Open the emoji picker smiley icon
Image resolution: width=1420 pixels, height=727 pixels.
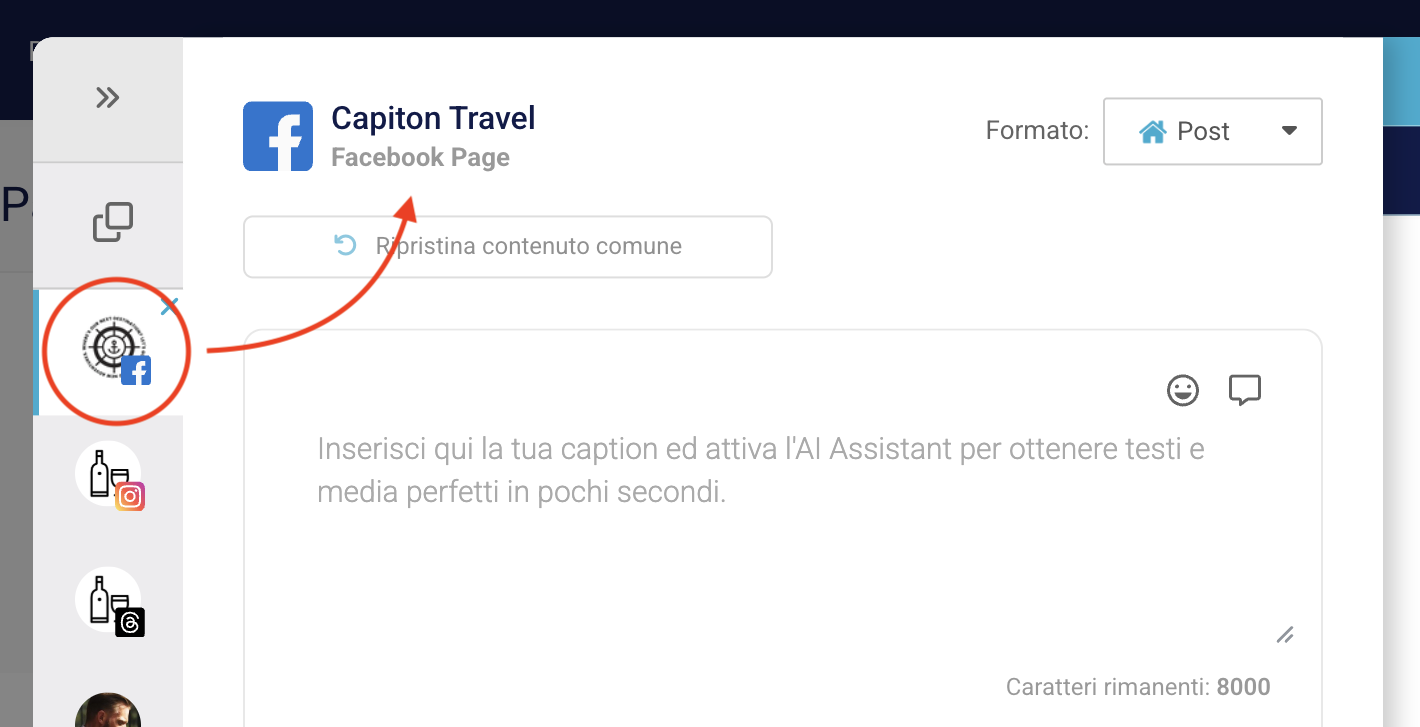1183,390
